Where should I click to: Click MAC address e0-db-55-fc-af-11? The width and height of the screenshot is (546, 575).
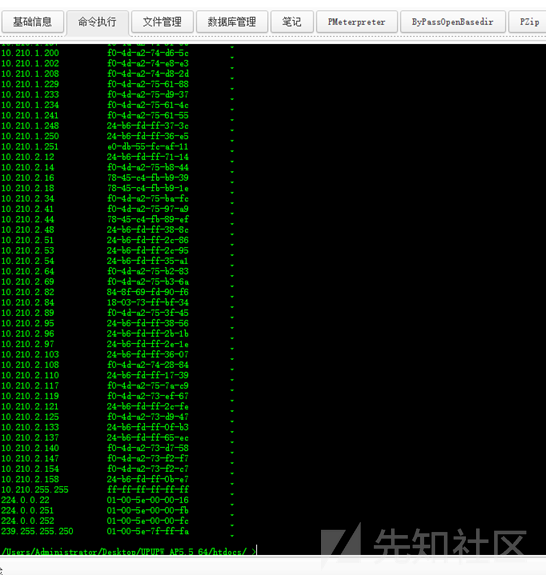tap(148, 147)
